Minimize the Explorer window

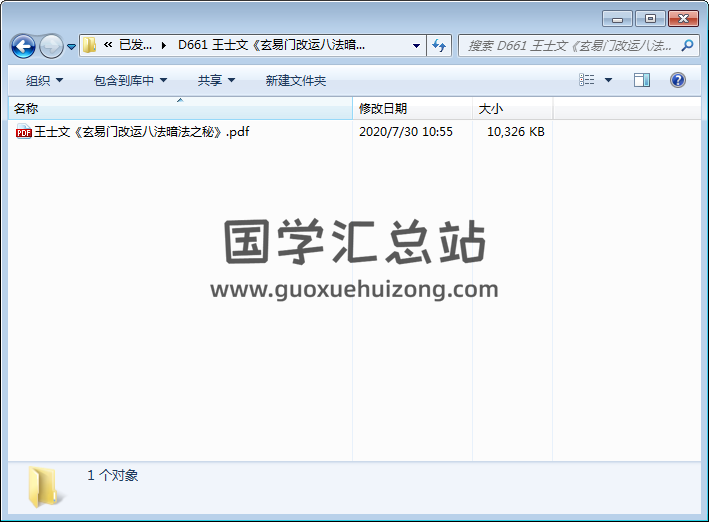617,19
